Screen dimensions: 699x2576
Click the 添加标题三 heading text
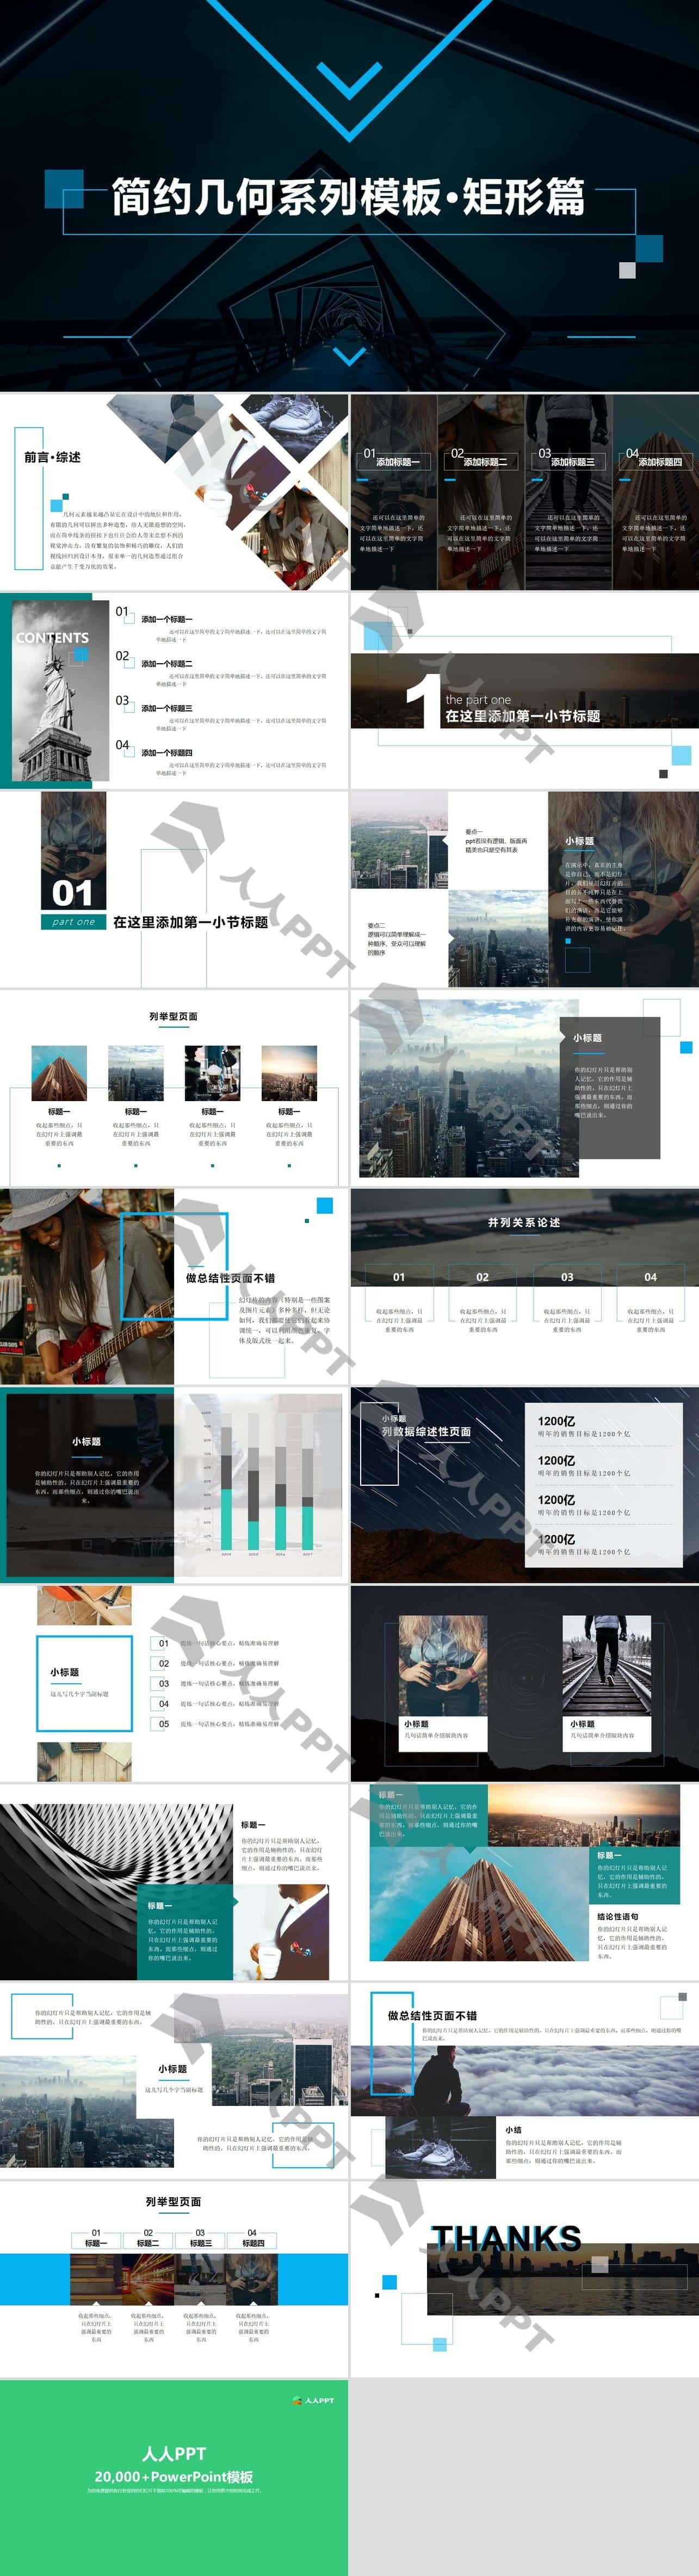[x=572, y=462]
